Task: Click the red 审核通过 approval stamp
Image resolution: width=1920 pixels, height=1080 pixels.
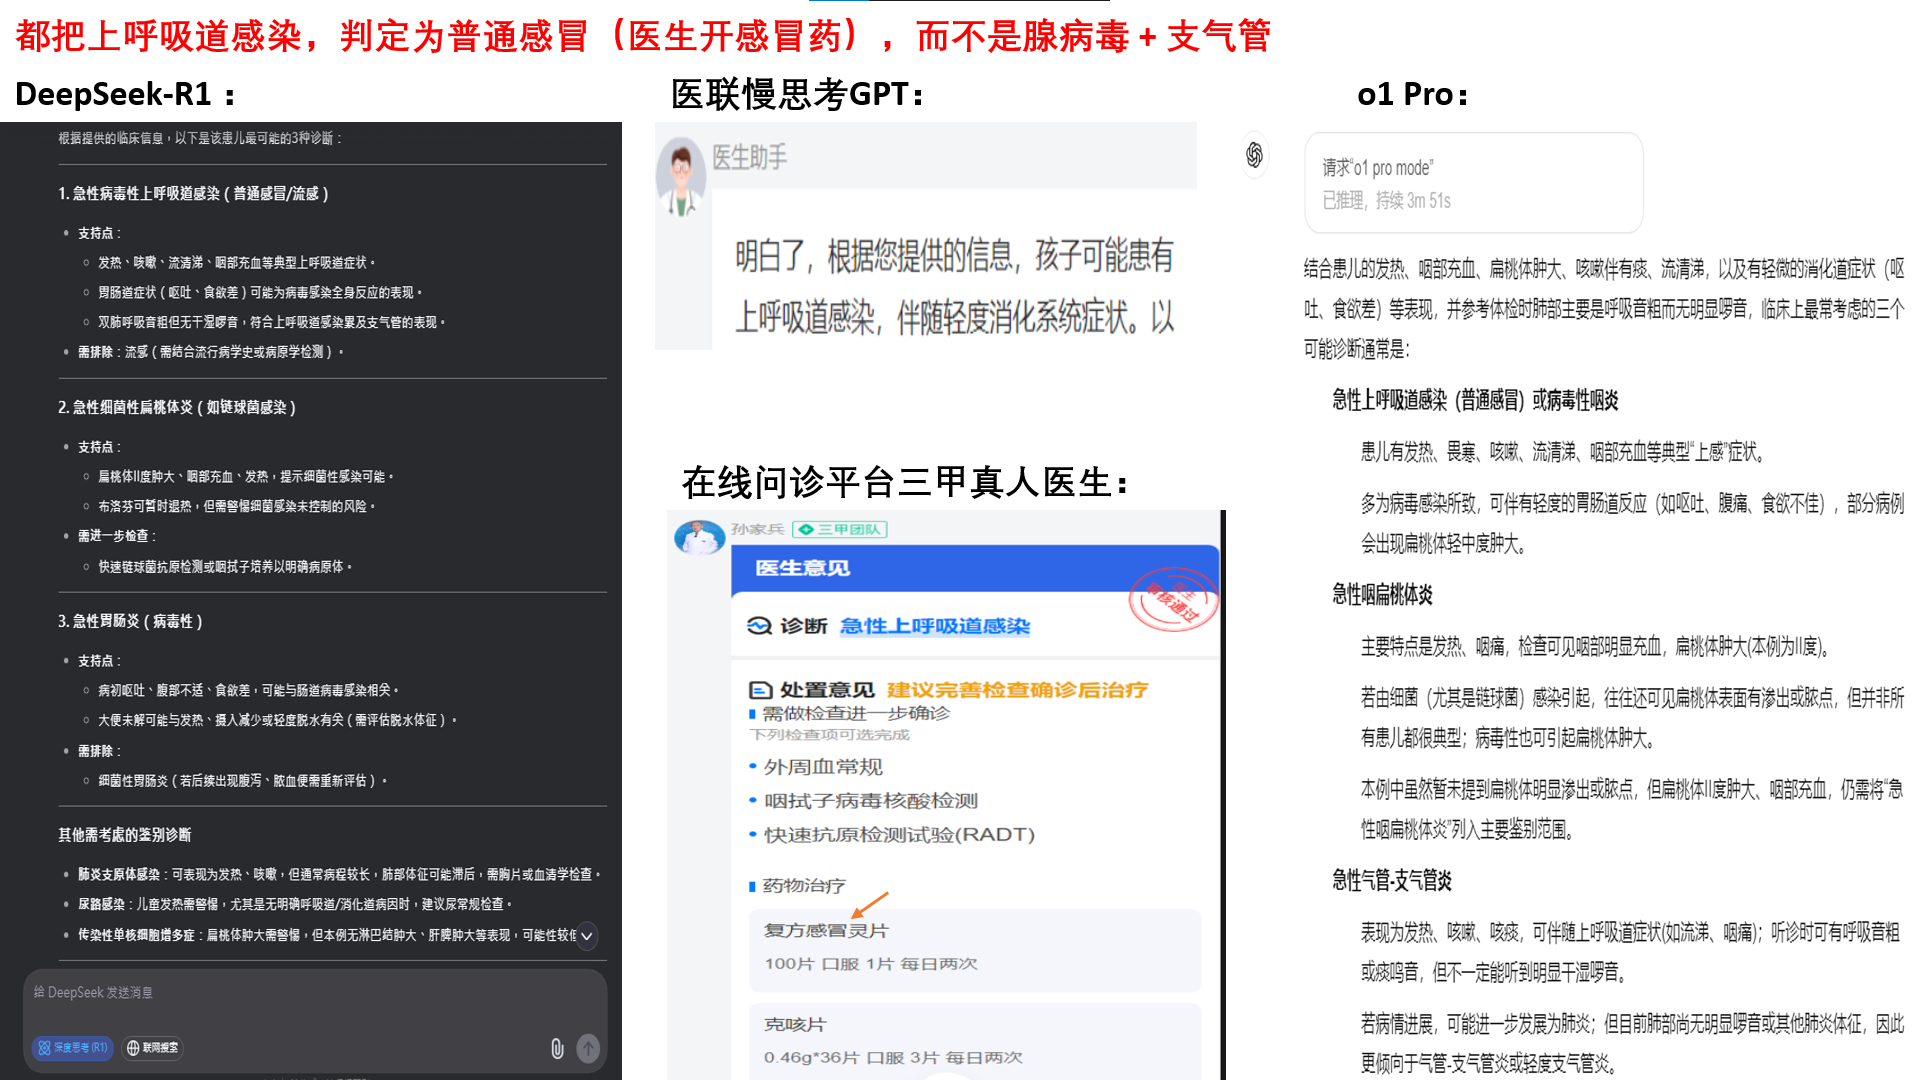Action: (x=1173, y=601)
